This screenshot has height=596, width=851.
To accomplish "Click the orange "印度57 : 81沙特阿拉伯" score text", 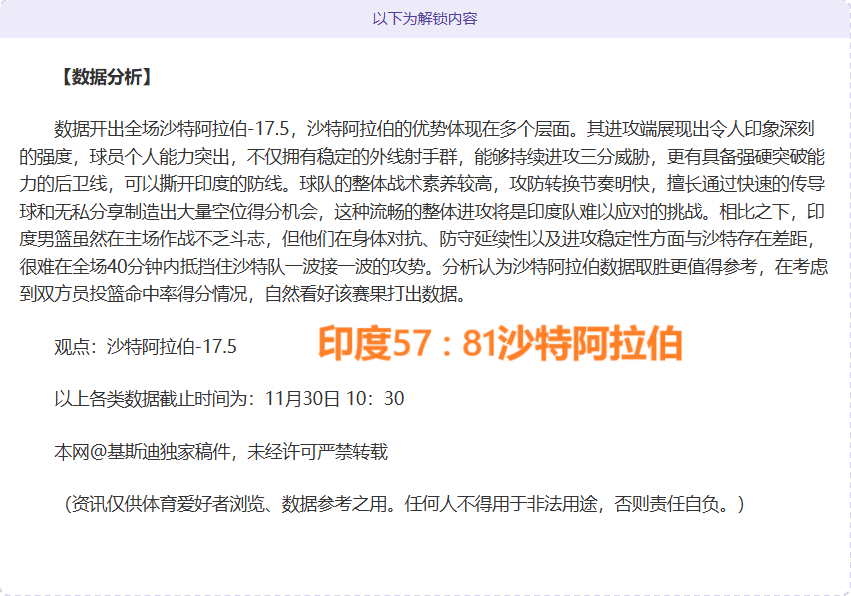I will click(x=500, y=344).
